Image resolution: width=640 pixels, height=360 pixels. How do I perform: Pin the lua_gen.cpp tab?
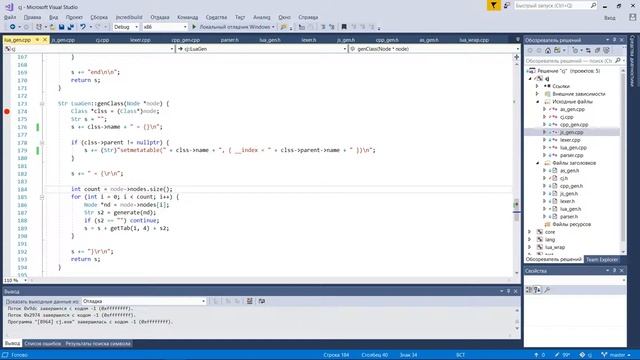(x=37, y=40)
